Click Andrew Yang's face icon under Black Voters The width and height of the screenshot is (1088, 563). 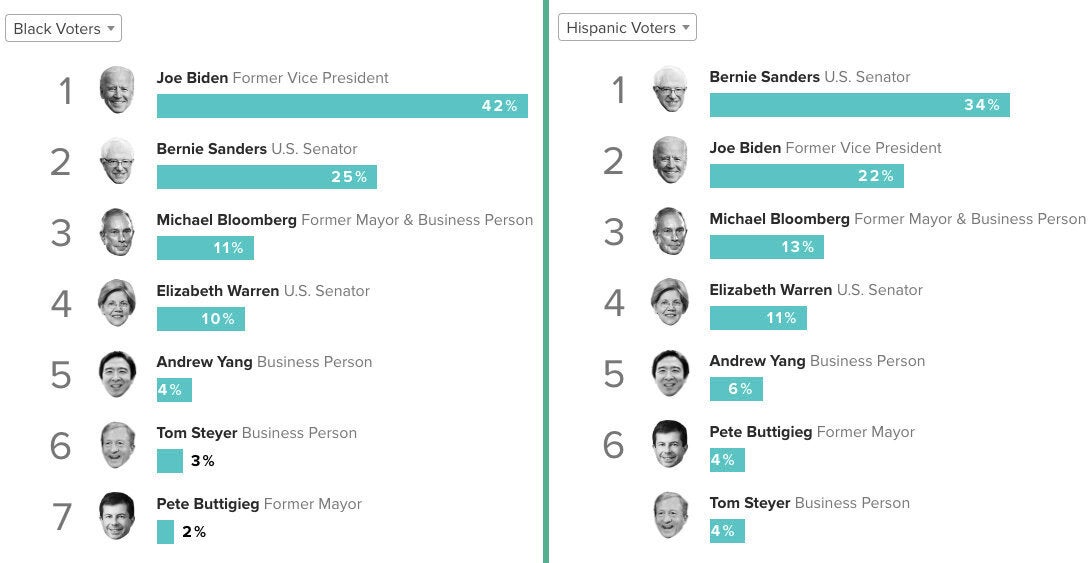(117, 374)
